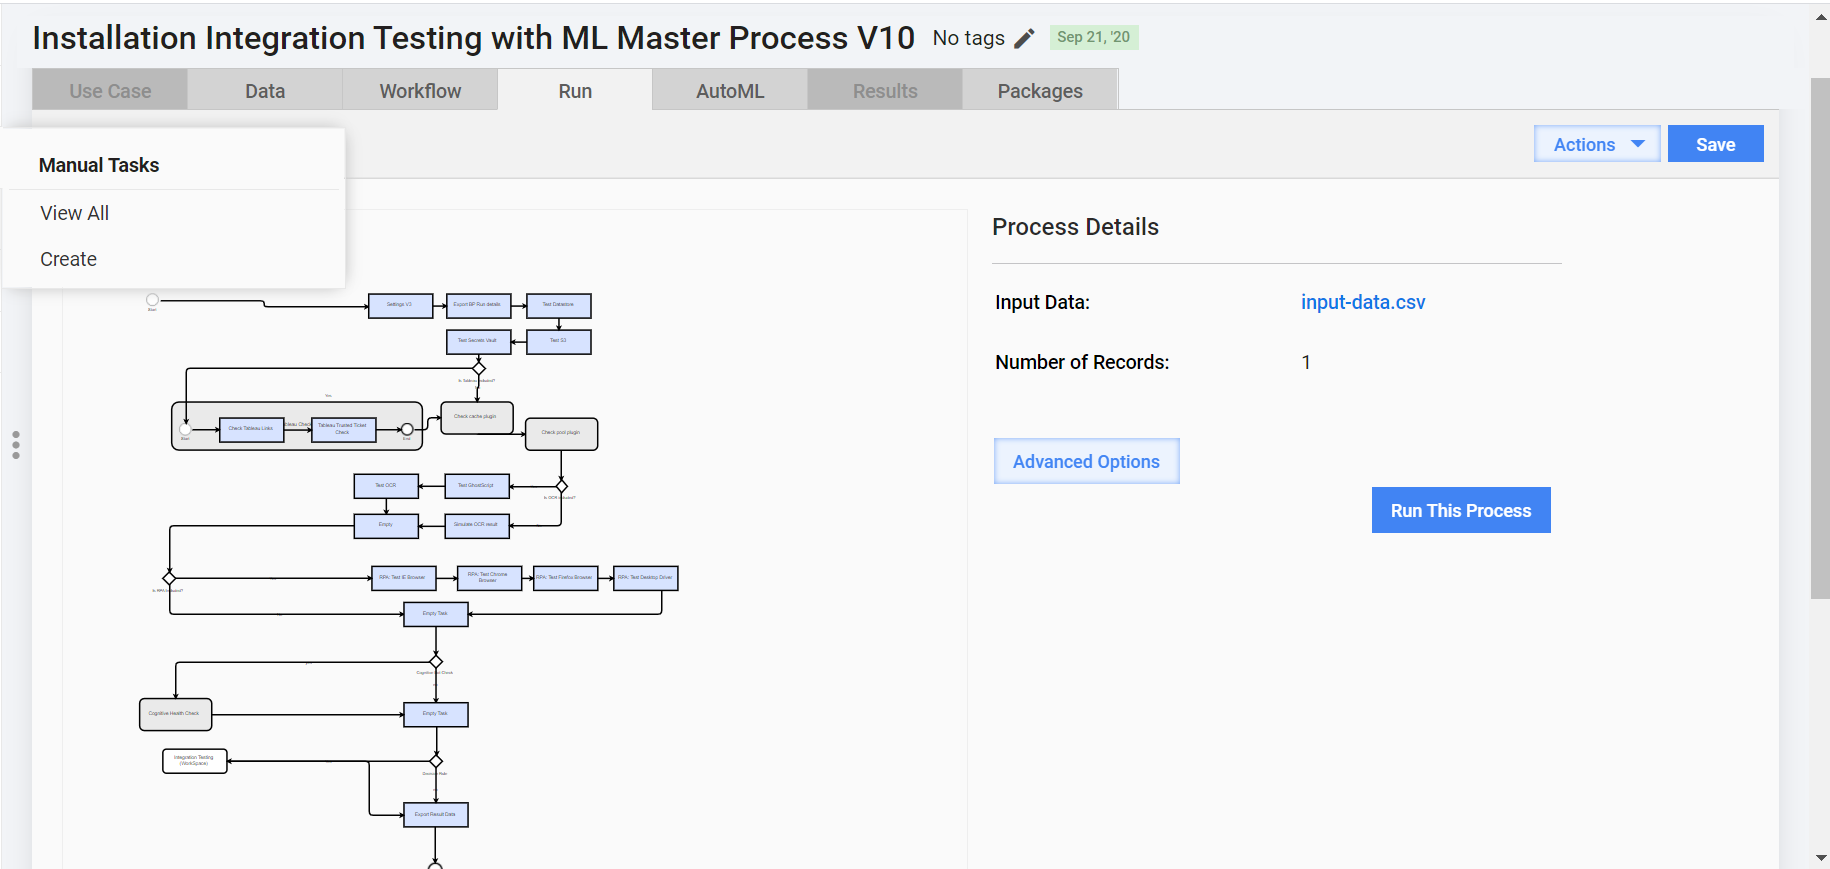The width and height of the screenshot is (1830, 869).
Task: Switch to the Workflow tab
Action: pos(420,91)
